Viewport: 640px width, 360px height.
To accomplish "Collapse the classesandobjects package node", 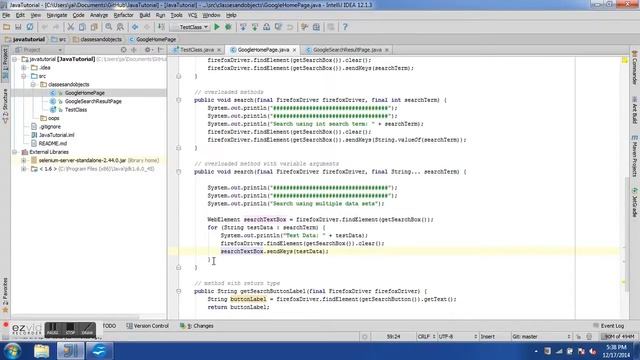I will 33,84.
